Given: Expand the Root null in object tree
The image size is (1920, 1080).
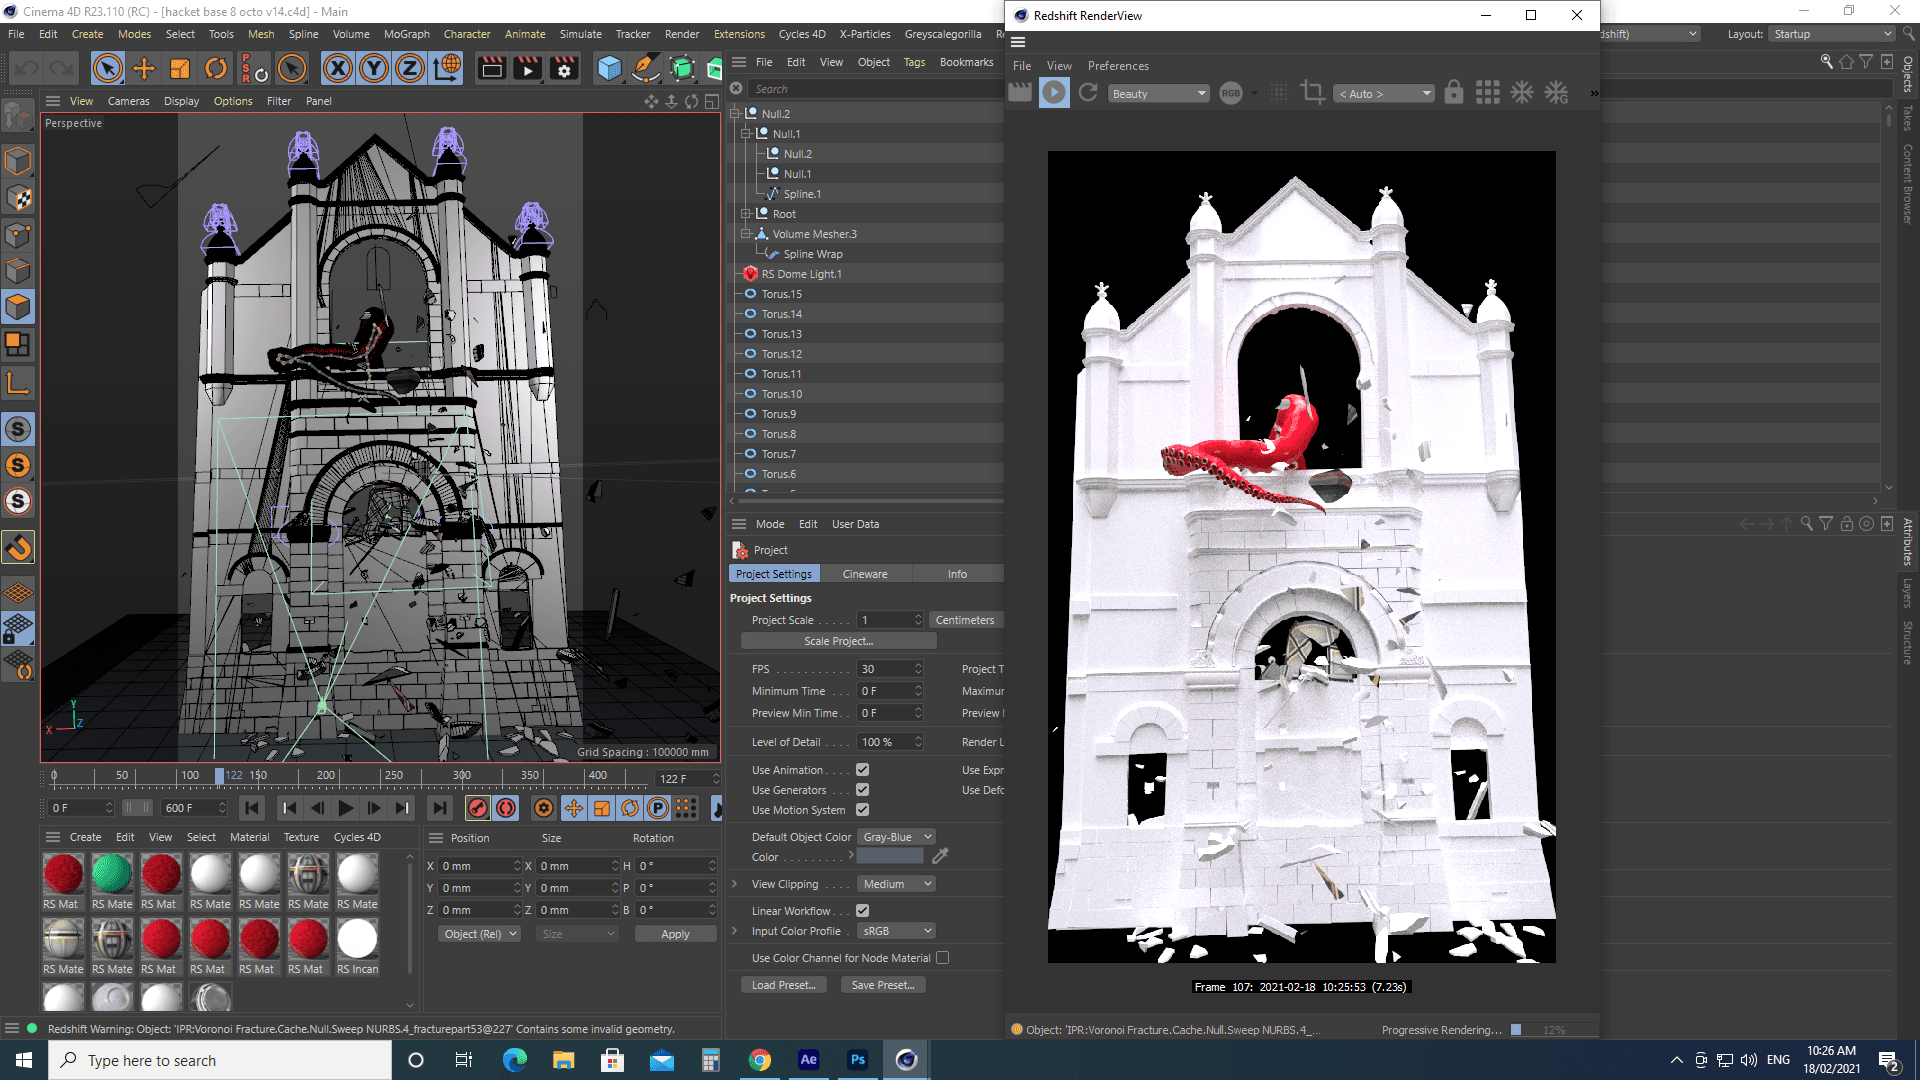Looking at the screenshot, I should coord(746,214).
